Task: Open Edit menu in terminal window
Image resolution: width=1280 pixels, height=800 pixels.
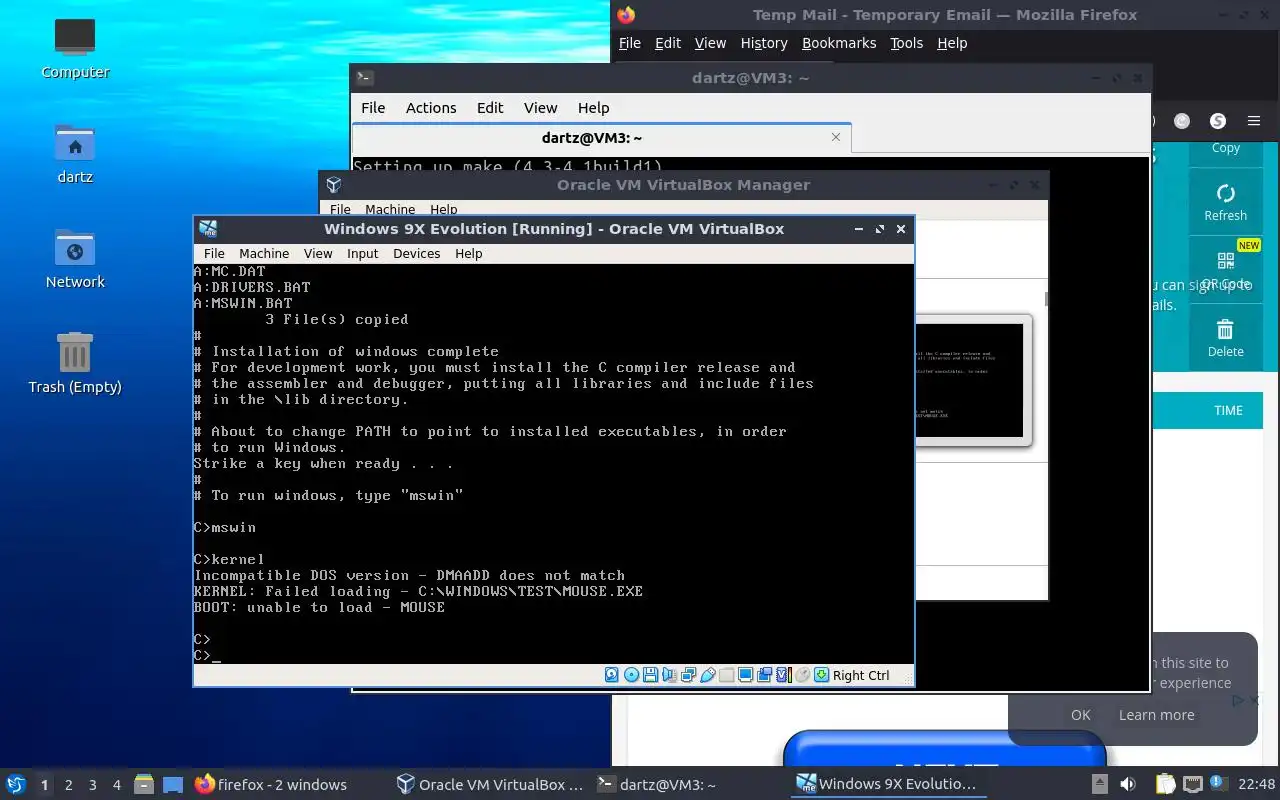Action: [x=490, y=107]
